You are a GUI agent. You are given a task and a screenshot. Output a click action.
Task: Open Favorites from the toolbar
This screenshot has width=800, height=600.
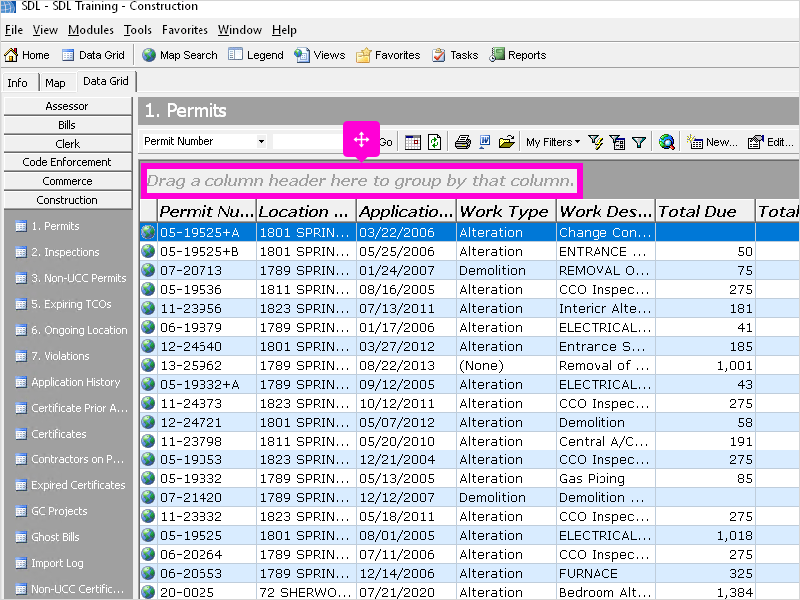388,55
